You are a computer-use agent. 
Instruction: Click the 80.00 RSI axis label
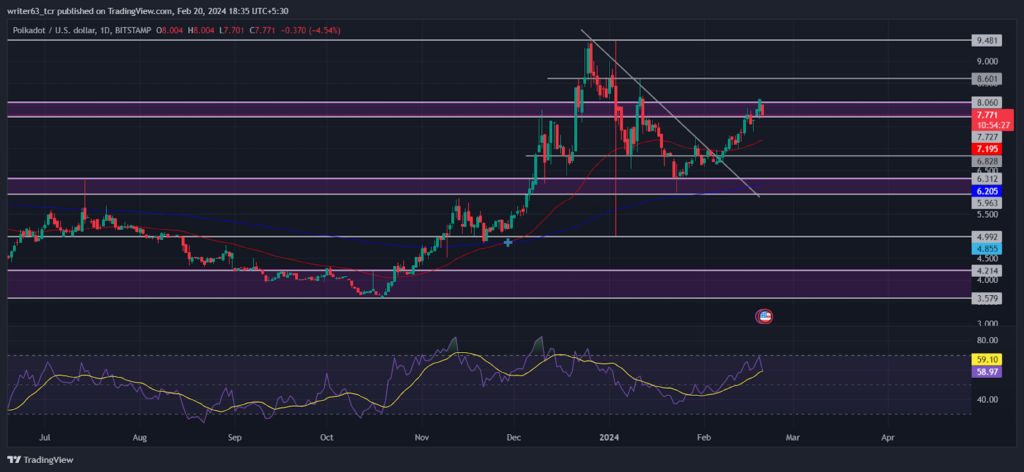[986, 340]
